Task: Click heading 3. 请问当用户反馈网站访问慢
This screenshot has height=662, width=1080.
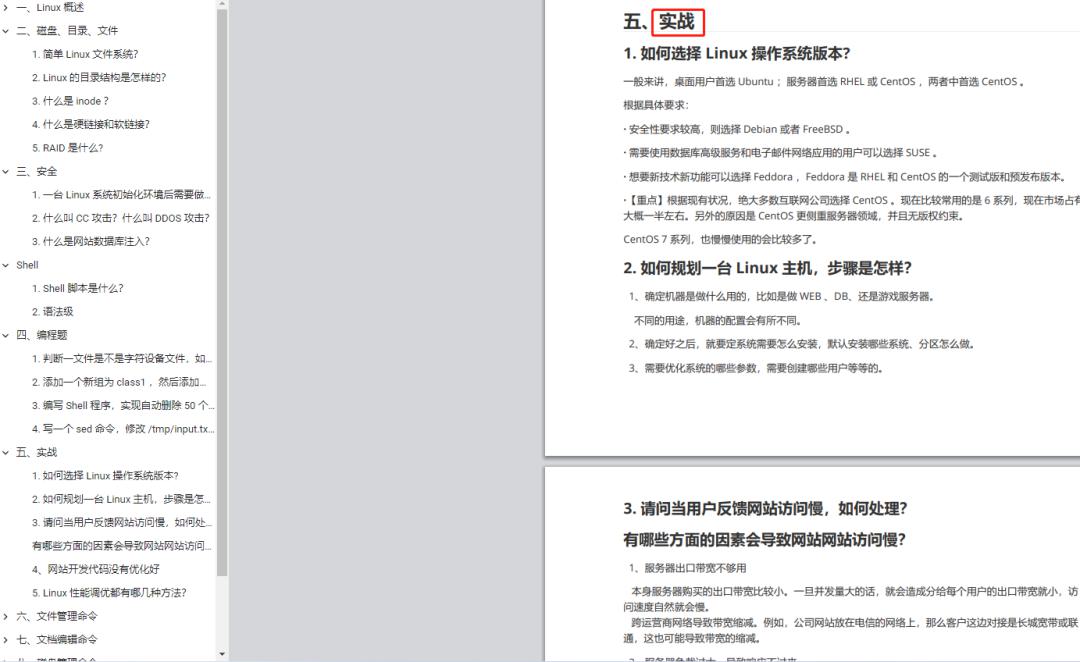Action: (765, 508)
